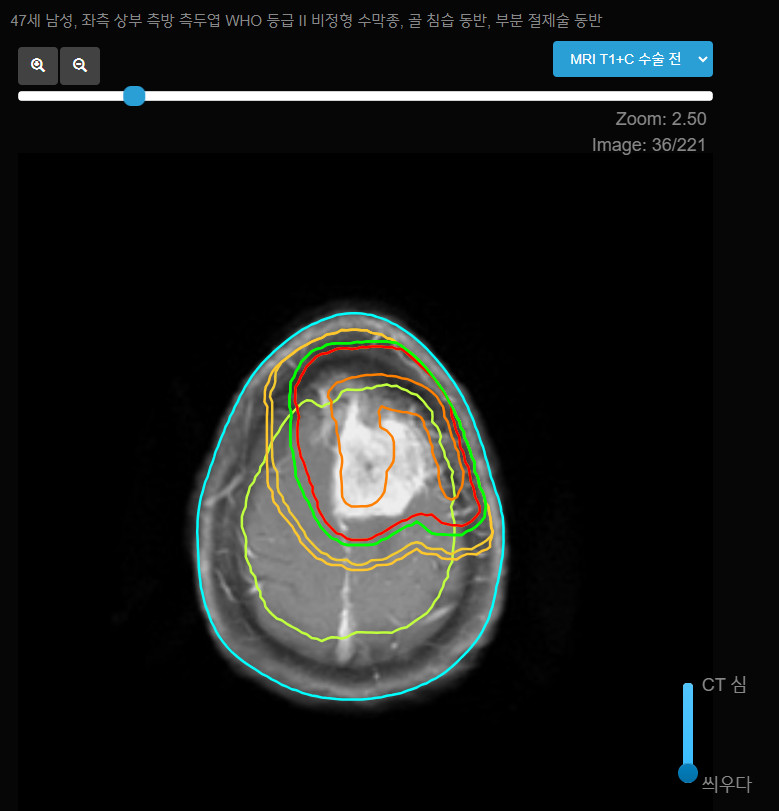Click the Image: 36/221 counter text
The height and width of the screenshot is (811, 779).
(649, 145)
